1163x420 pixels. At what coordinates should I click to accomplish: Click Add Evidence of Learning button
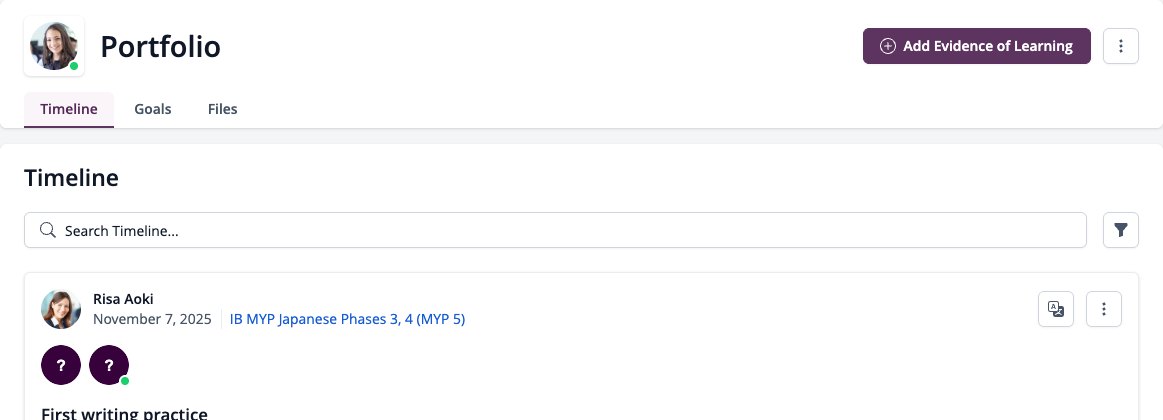[x=976, y=46]
